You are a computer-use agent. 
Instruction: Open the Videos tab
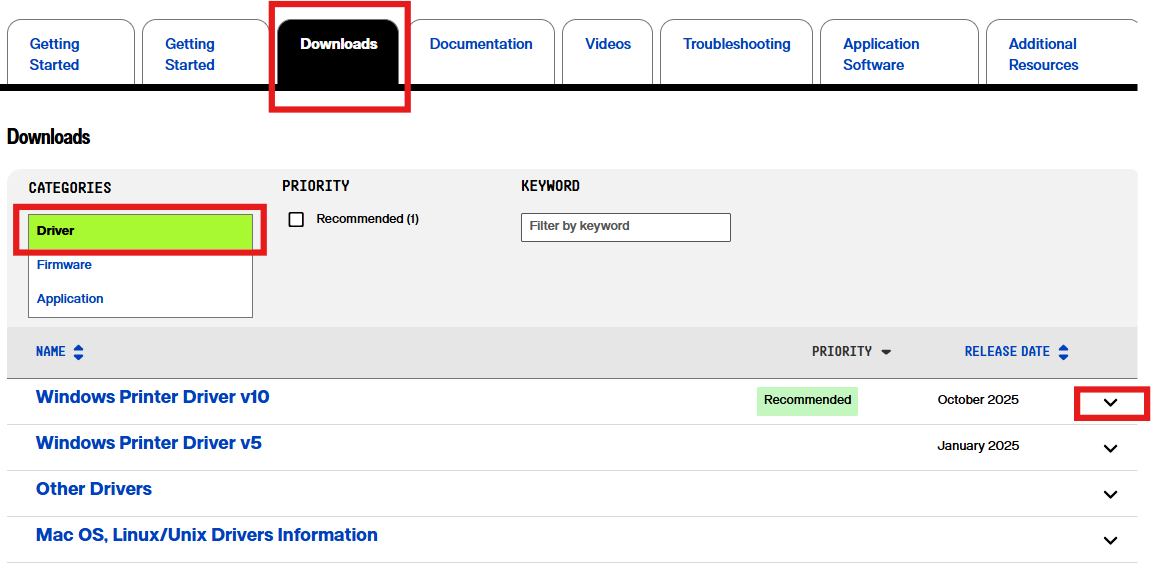608,44
